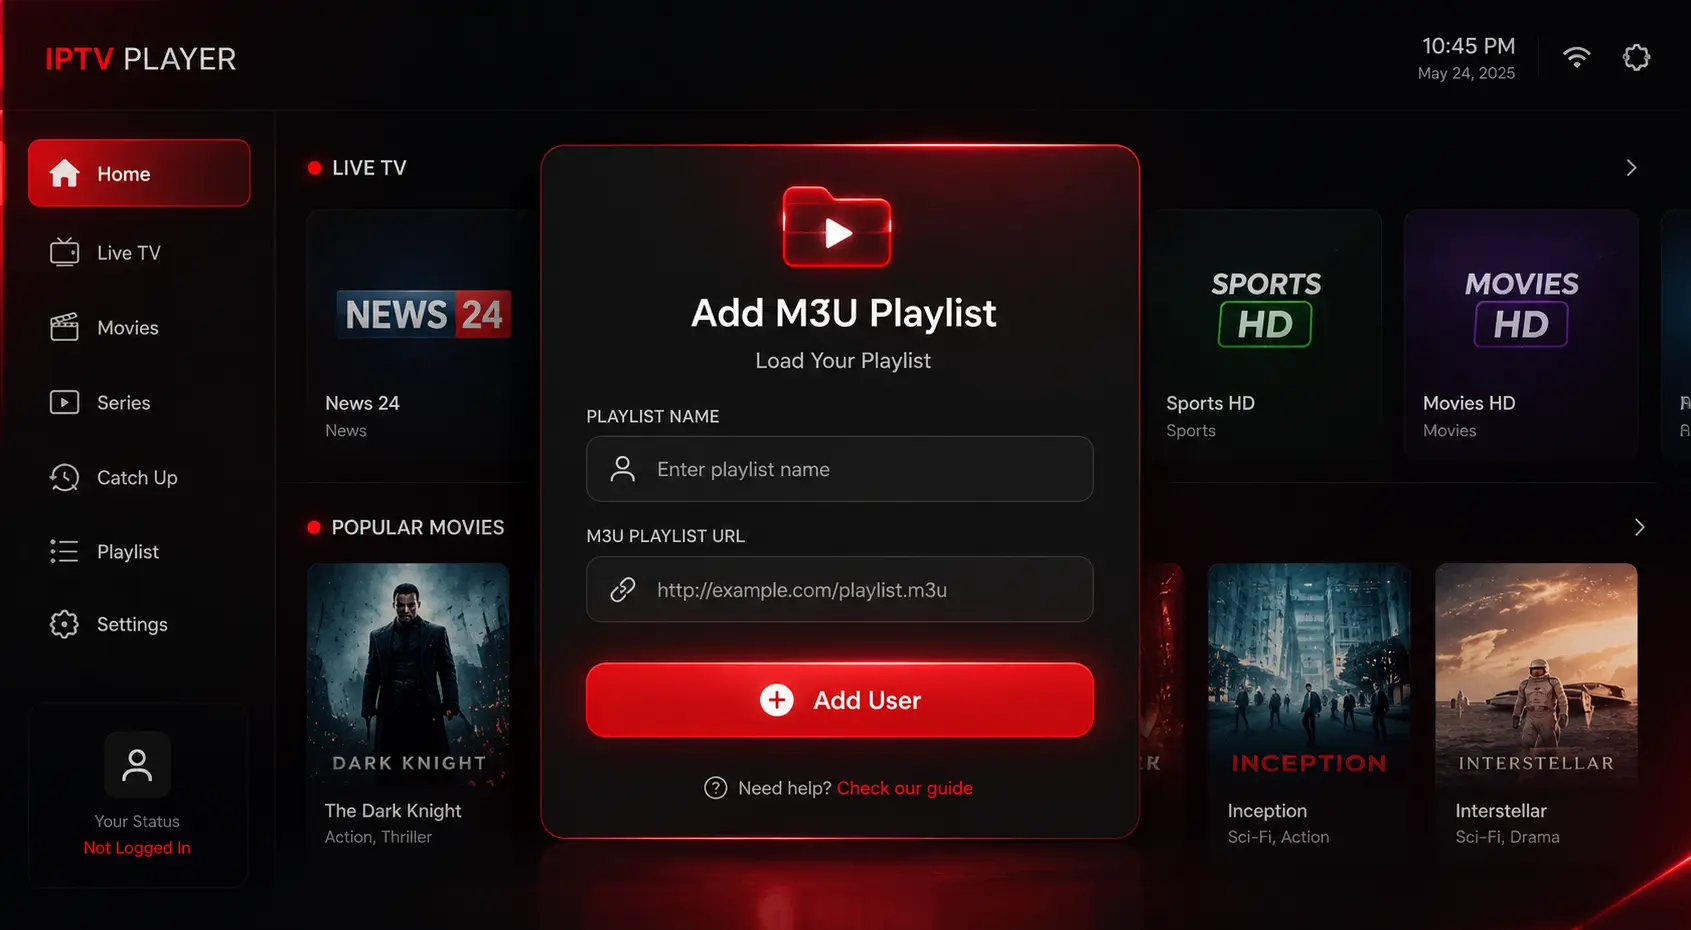1691x930 pixels.
Task: Select Playlist in the sidebar
Action: point(139,551)
